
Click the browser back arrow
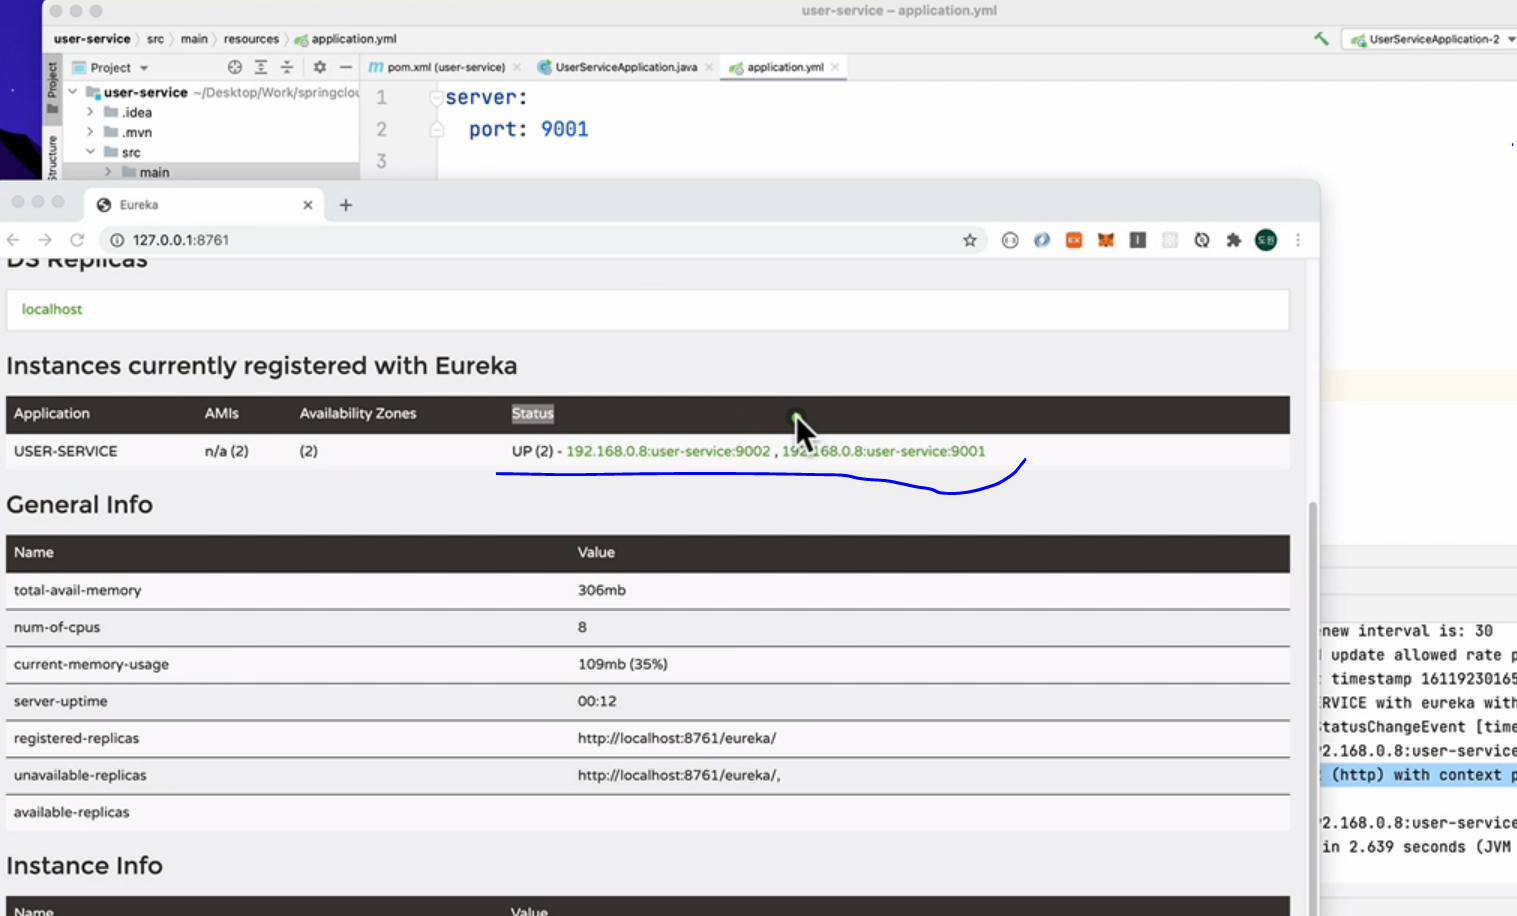point(13,240)
